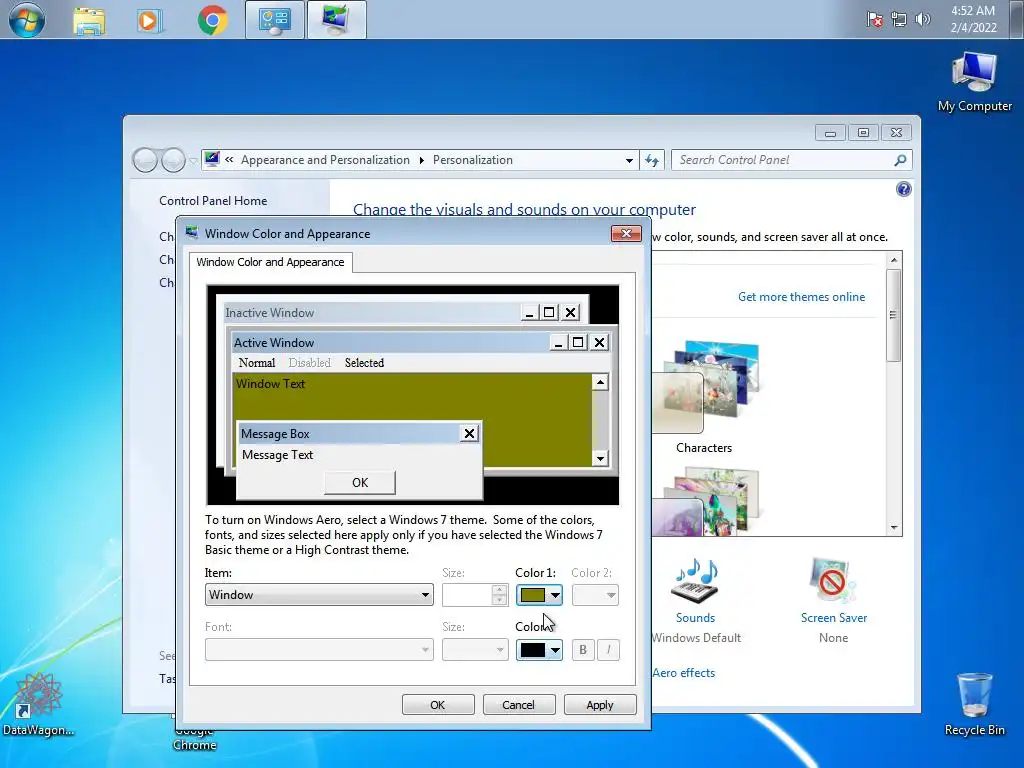Switch to the Personalization taskbar button
Image resolution: width=1024 pixels, height=768 pixels.
pyautogui.click(x=336, y=20)
